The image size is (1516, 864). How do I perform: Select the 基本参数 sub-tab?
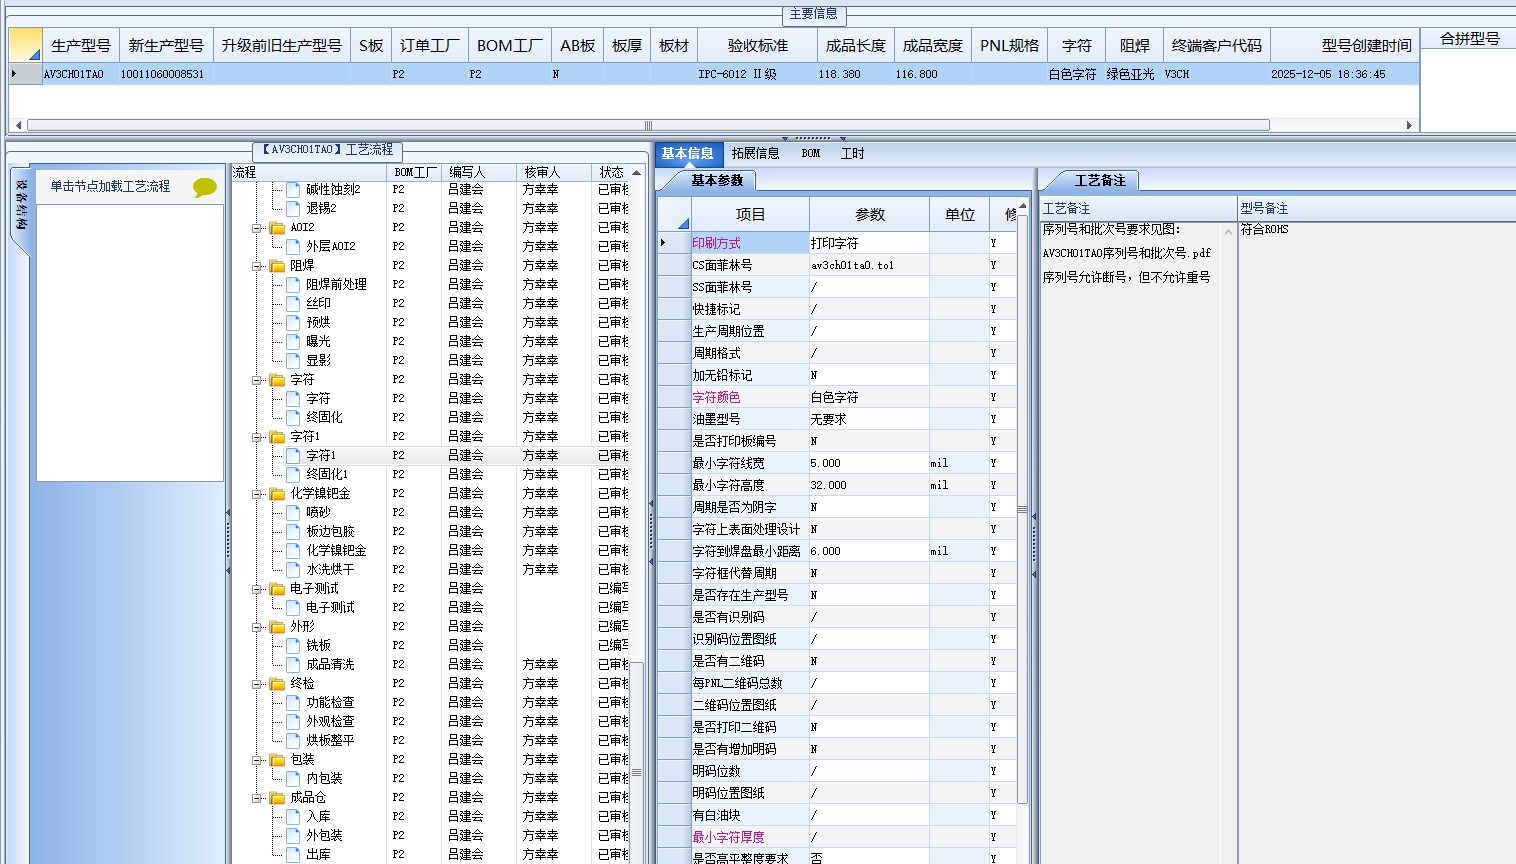(x=717, y=180)
